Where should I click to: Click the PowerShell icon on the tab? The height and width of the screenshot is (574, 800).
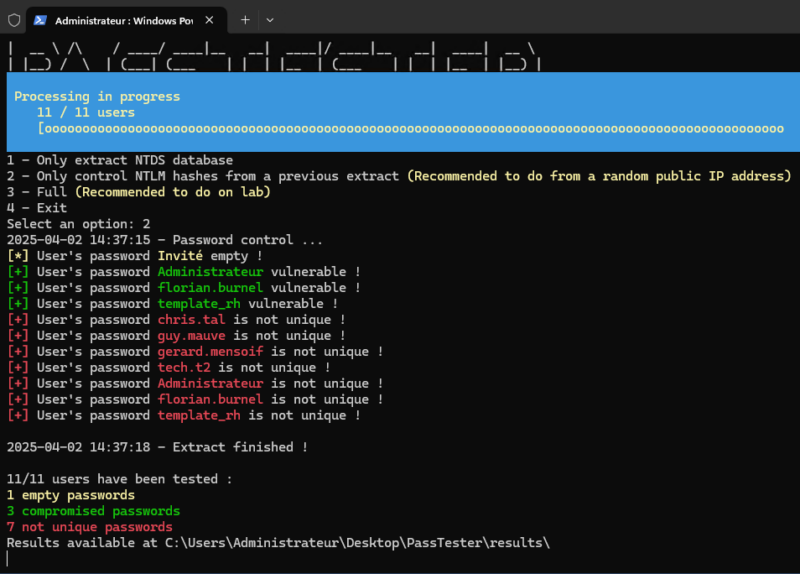[41, 20]
